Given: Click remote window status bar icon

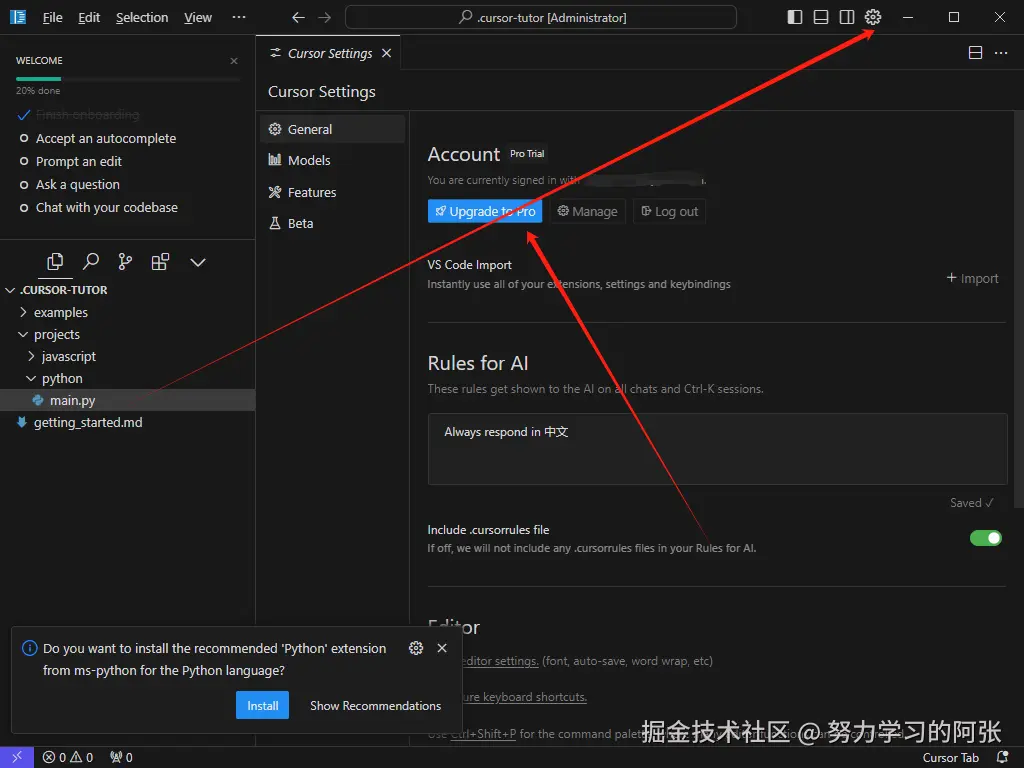Looking at the screenshot, I should (x=17, y=758).
